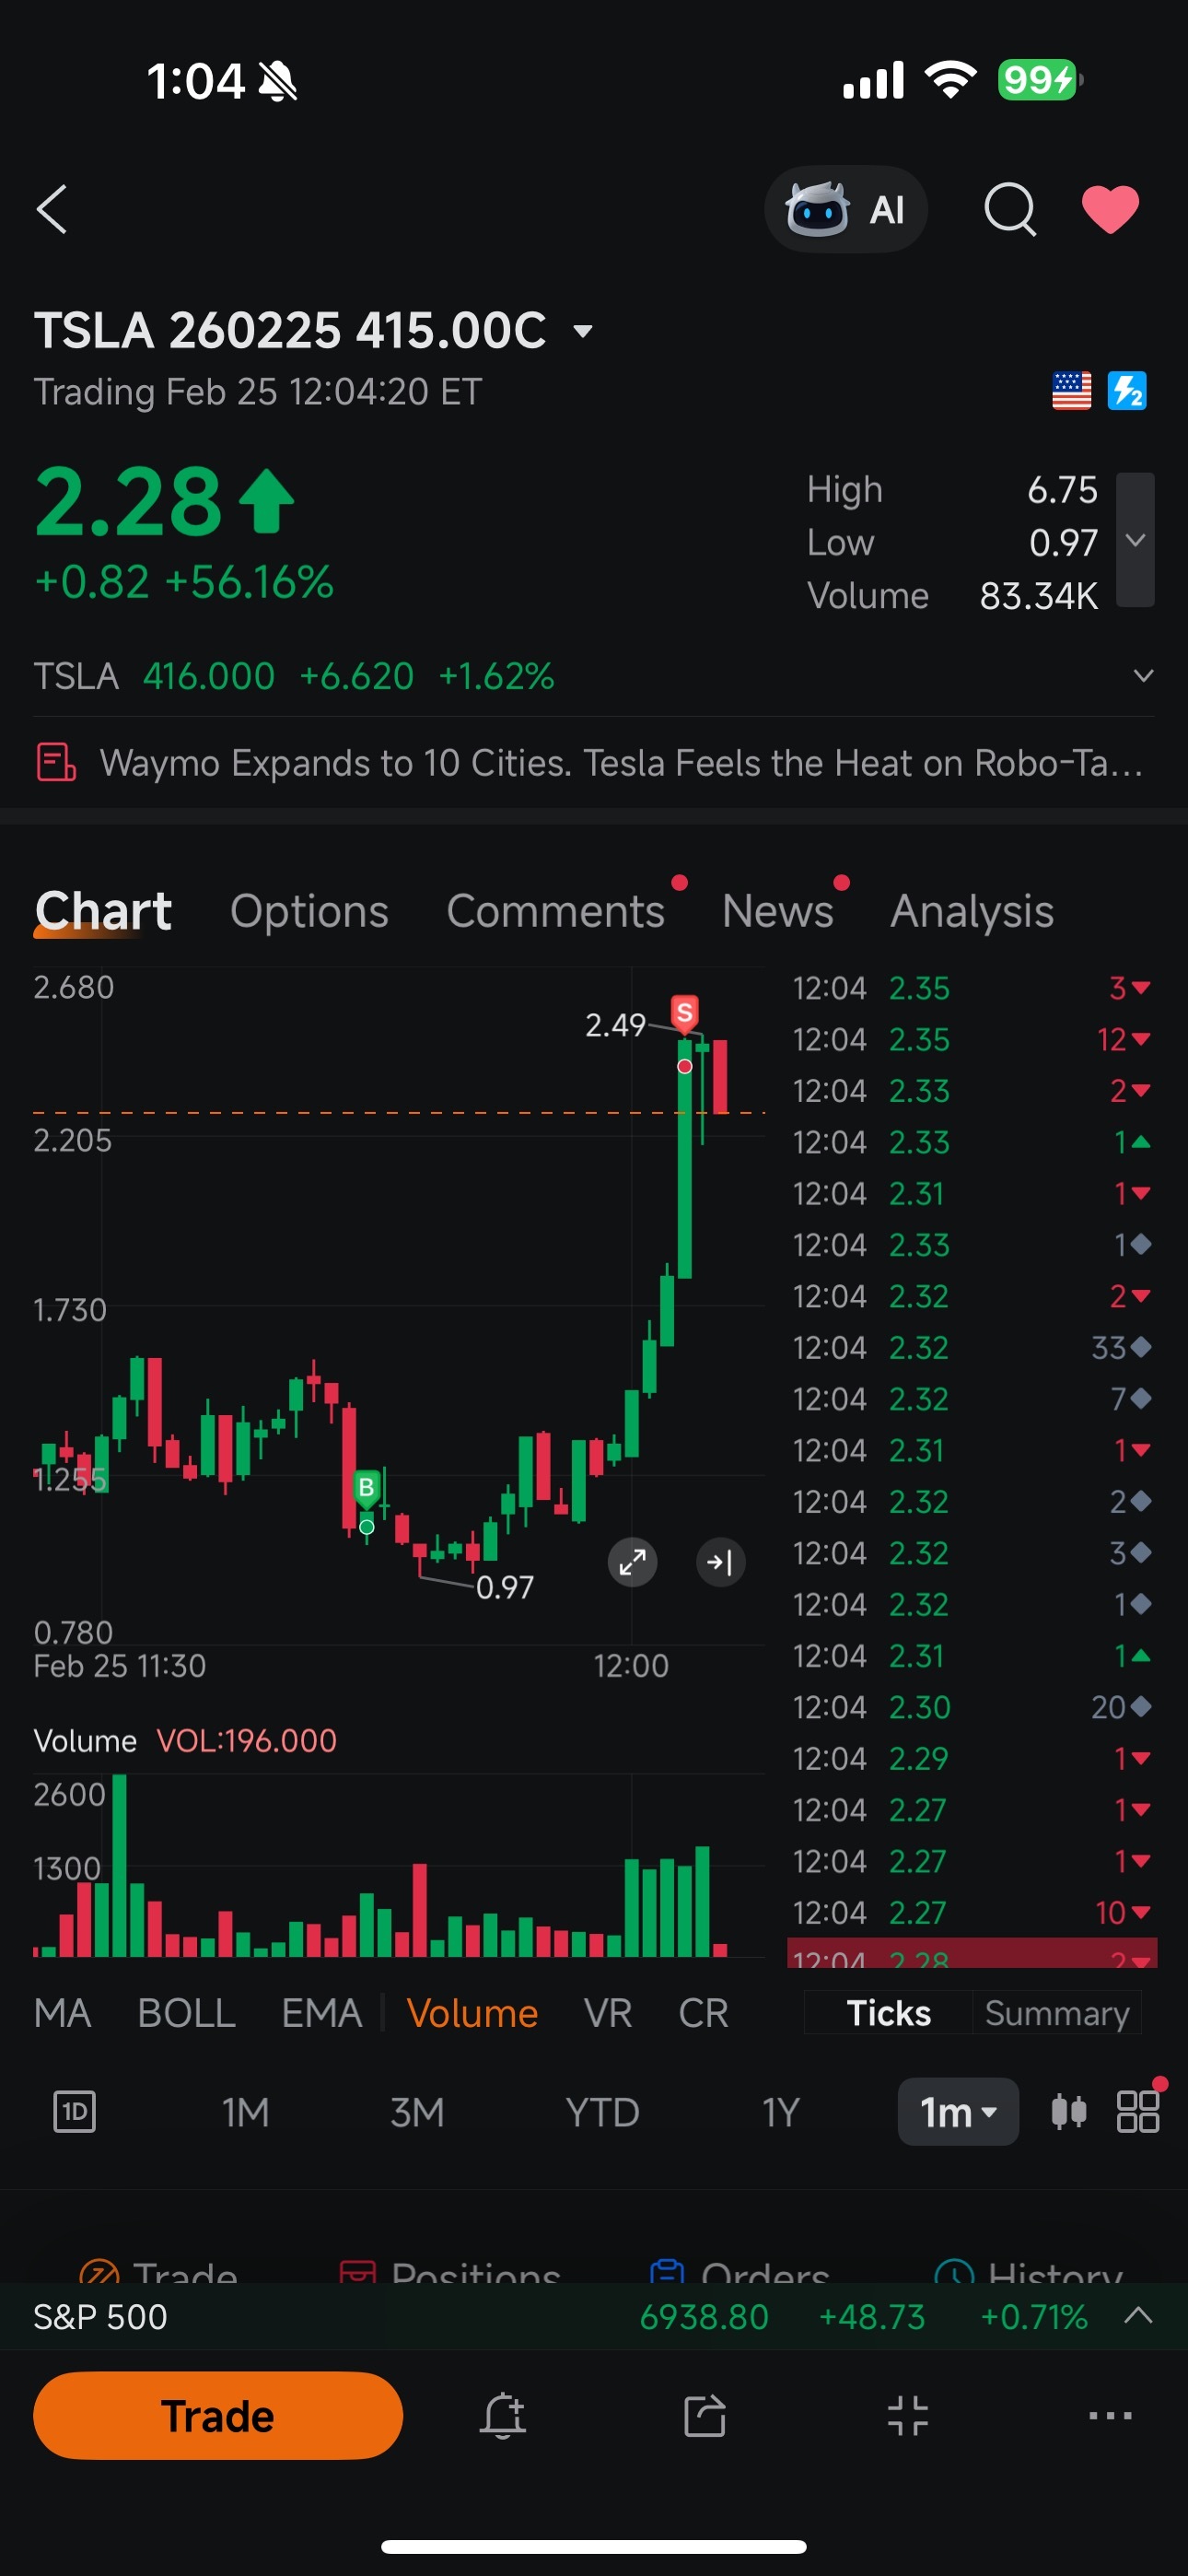Tap the news document icon beside the headline
This screenshot has height=2576, width=1188.
[x=56, y=762]
